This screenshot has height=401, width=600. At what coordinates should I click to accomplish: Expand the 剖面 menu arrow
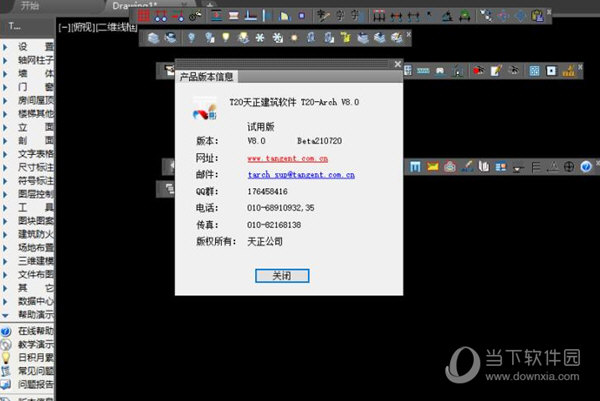(5, 141)
